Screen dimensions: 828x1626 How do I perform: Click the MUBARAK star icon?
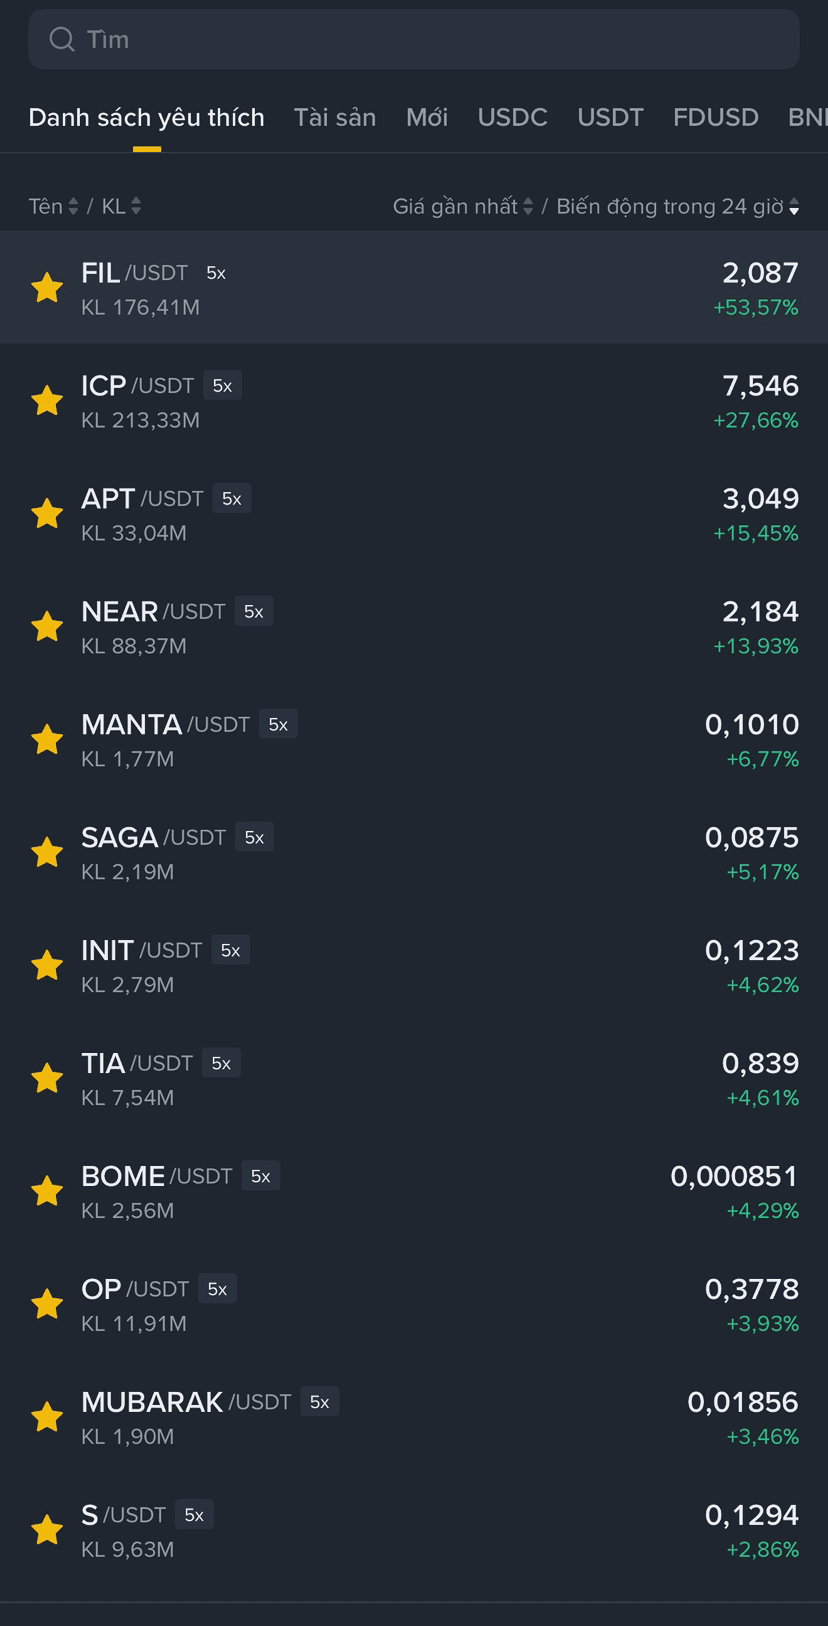47,1418
